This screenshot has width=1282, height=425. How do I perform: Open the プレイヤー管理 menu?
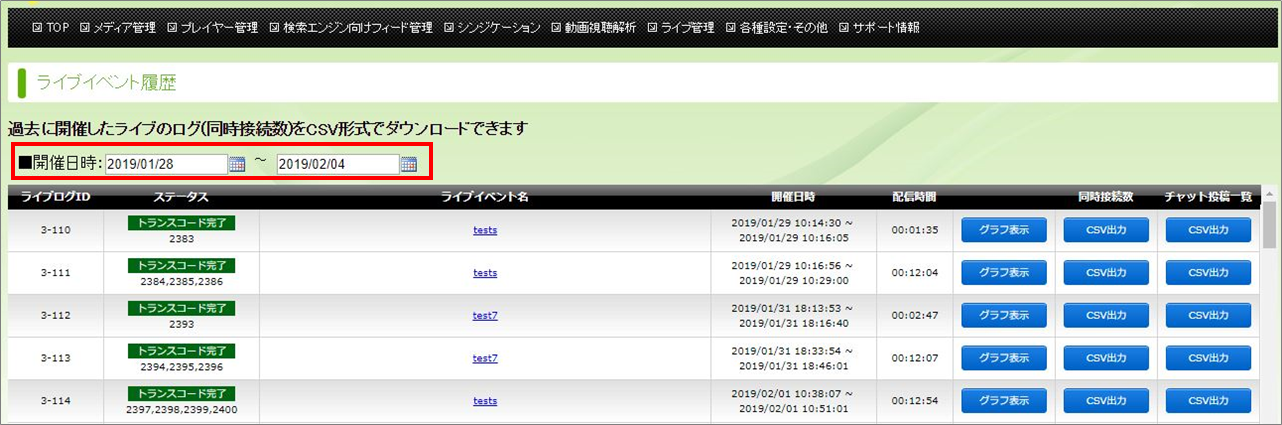[x=219, y=27]
